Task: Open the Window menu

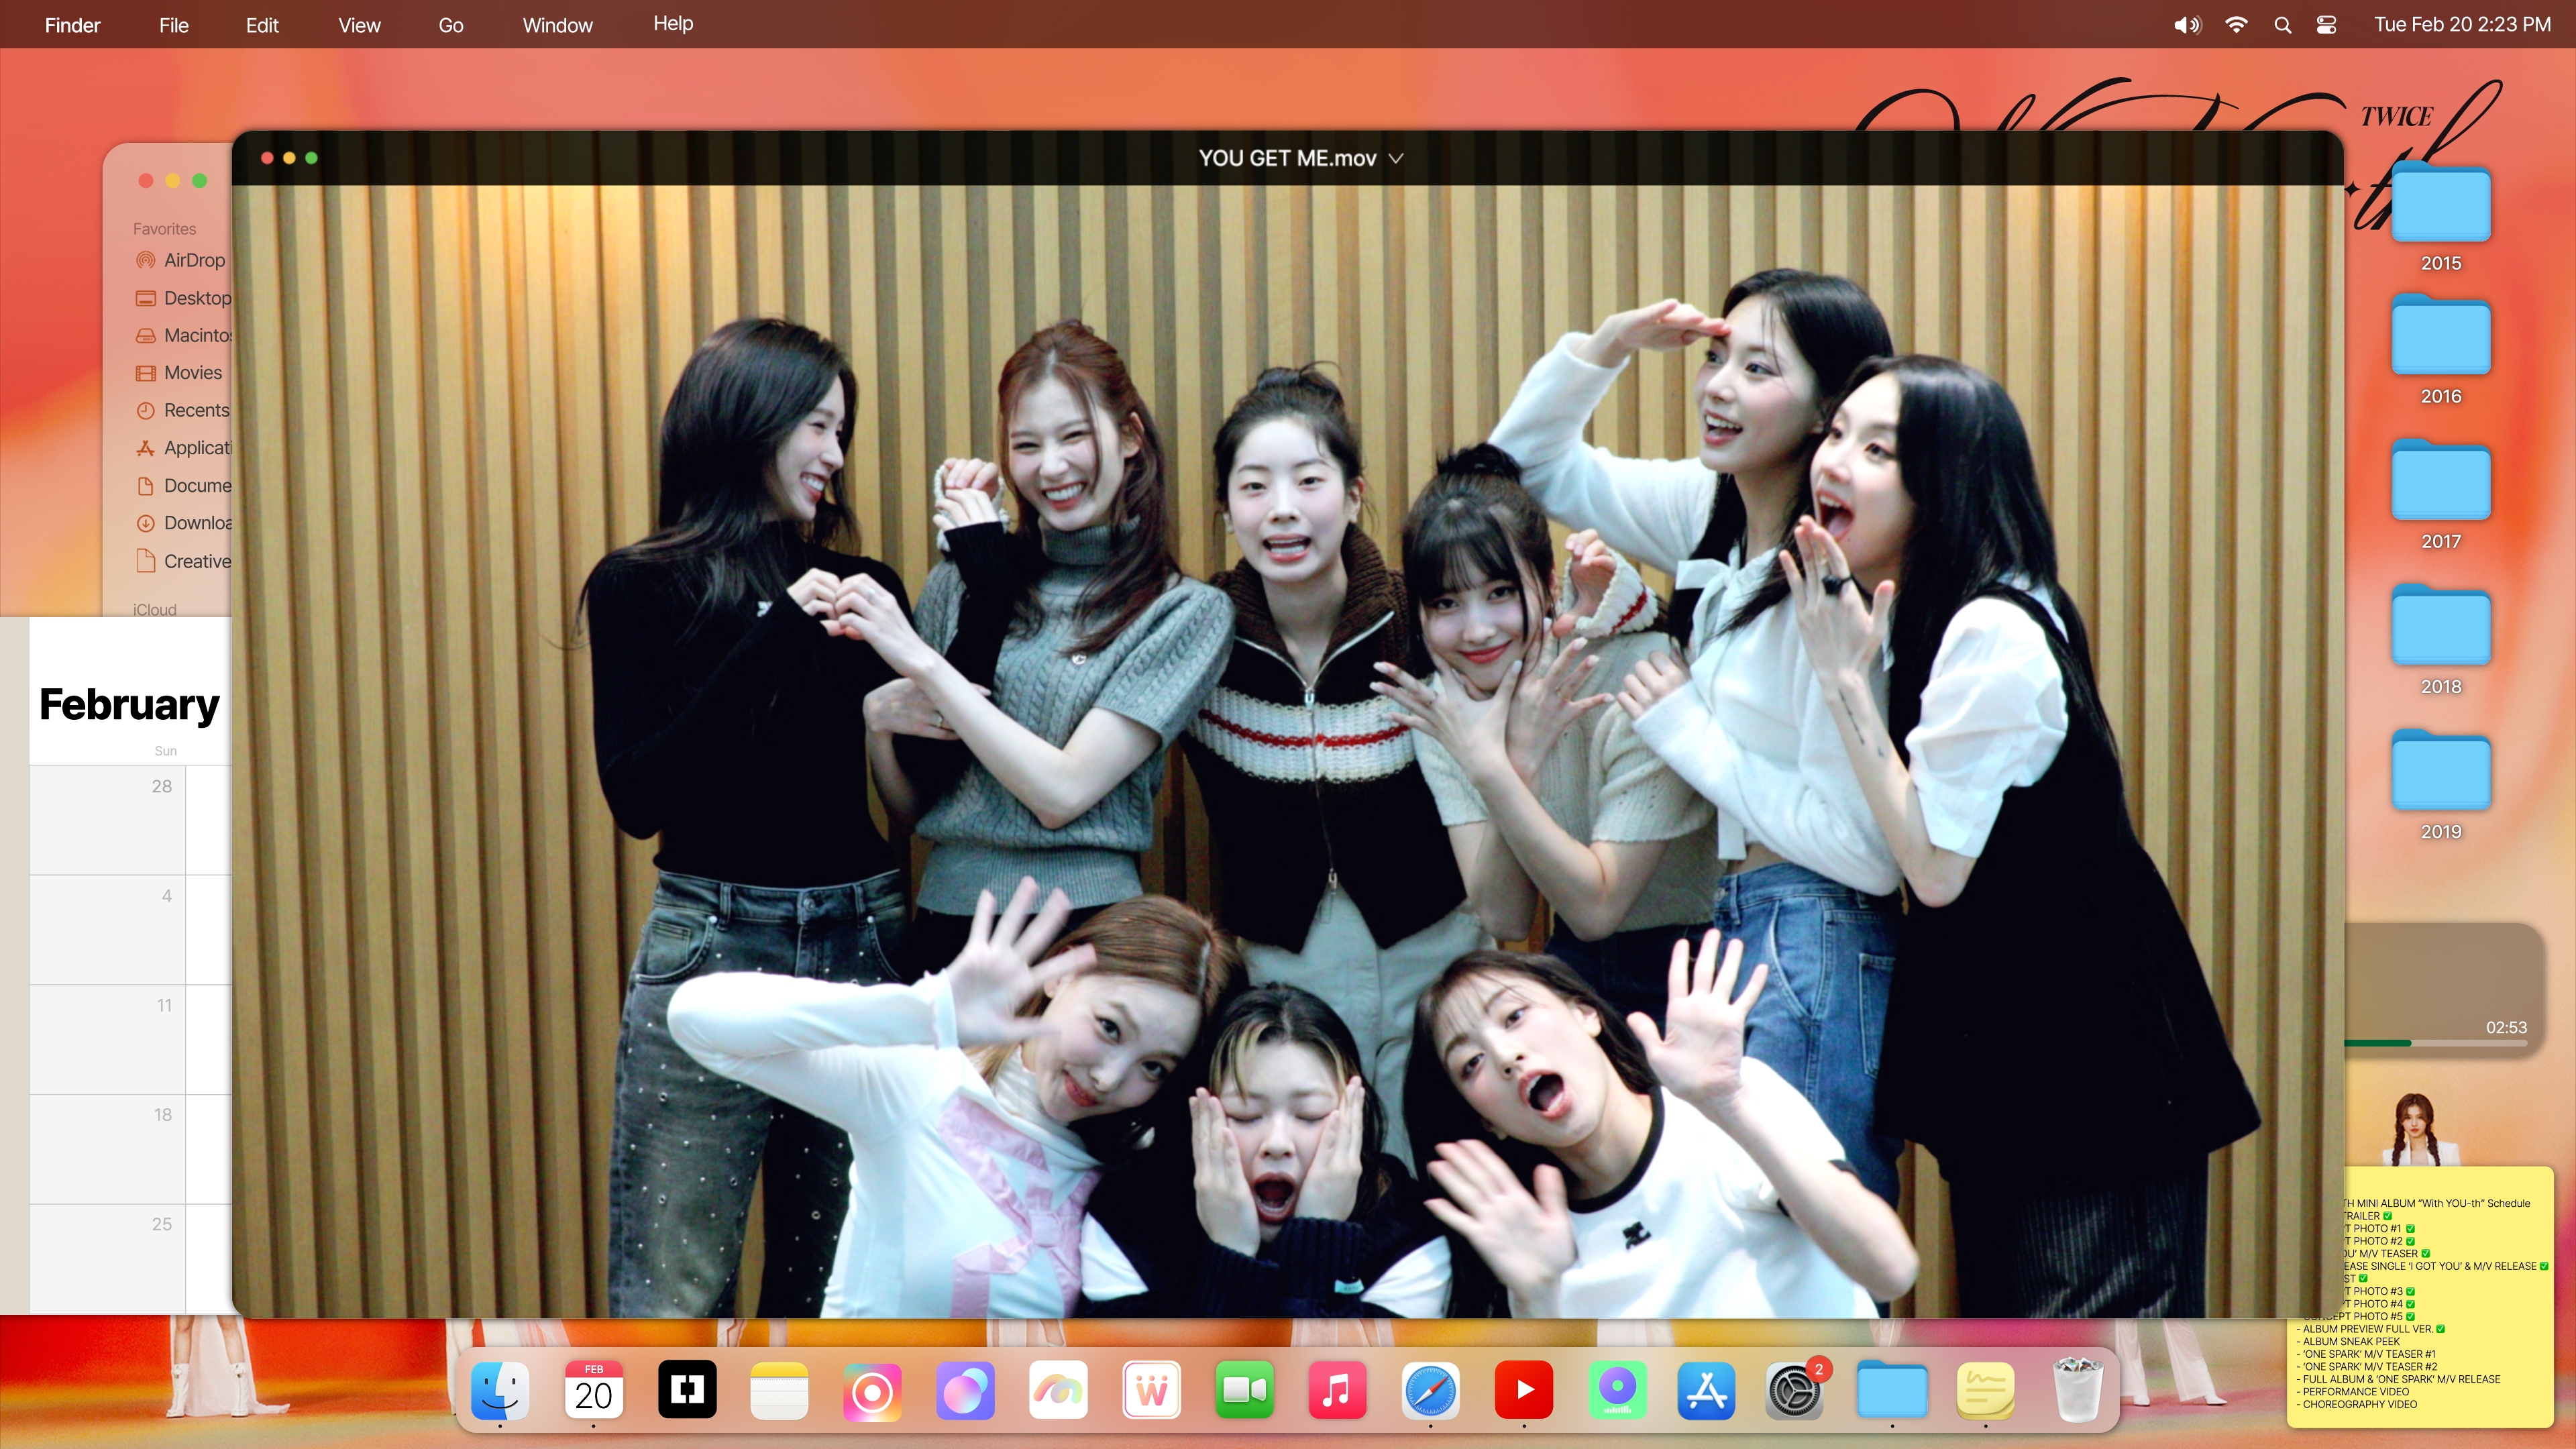Action: coord(557,25)
